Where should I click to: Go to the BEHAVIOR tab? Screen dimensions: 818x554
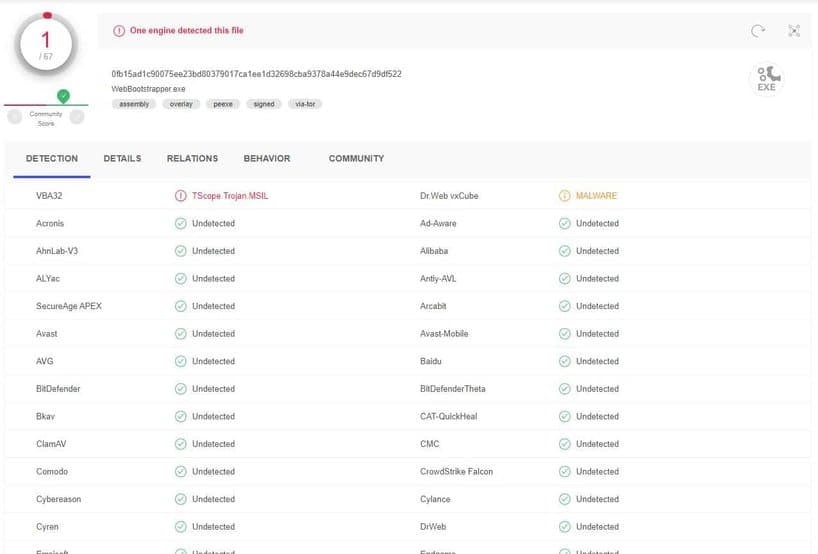point(267,159)
